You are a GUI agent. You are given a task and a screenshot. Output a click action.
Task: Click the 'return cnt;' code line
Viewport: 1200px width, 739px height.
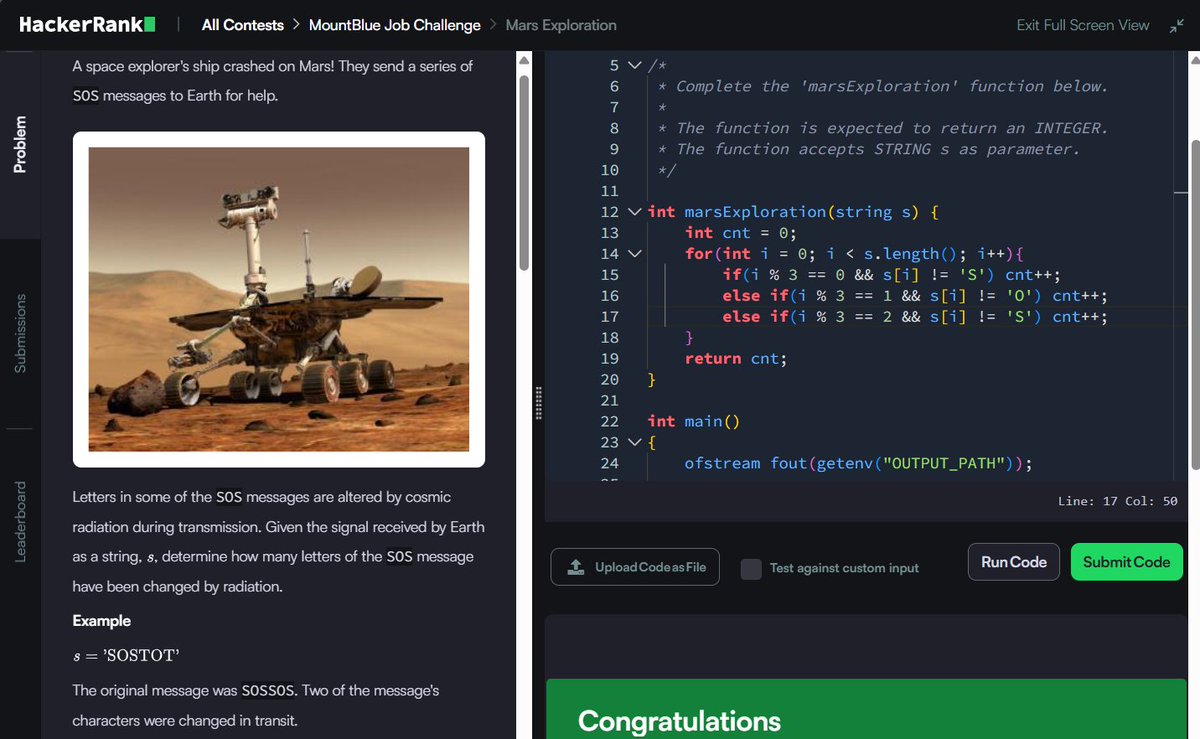coord(736,359)
